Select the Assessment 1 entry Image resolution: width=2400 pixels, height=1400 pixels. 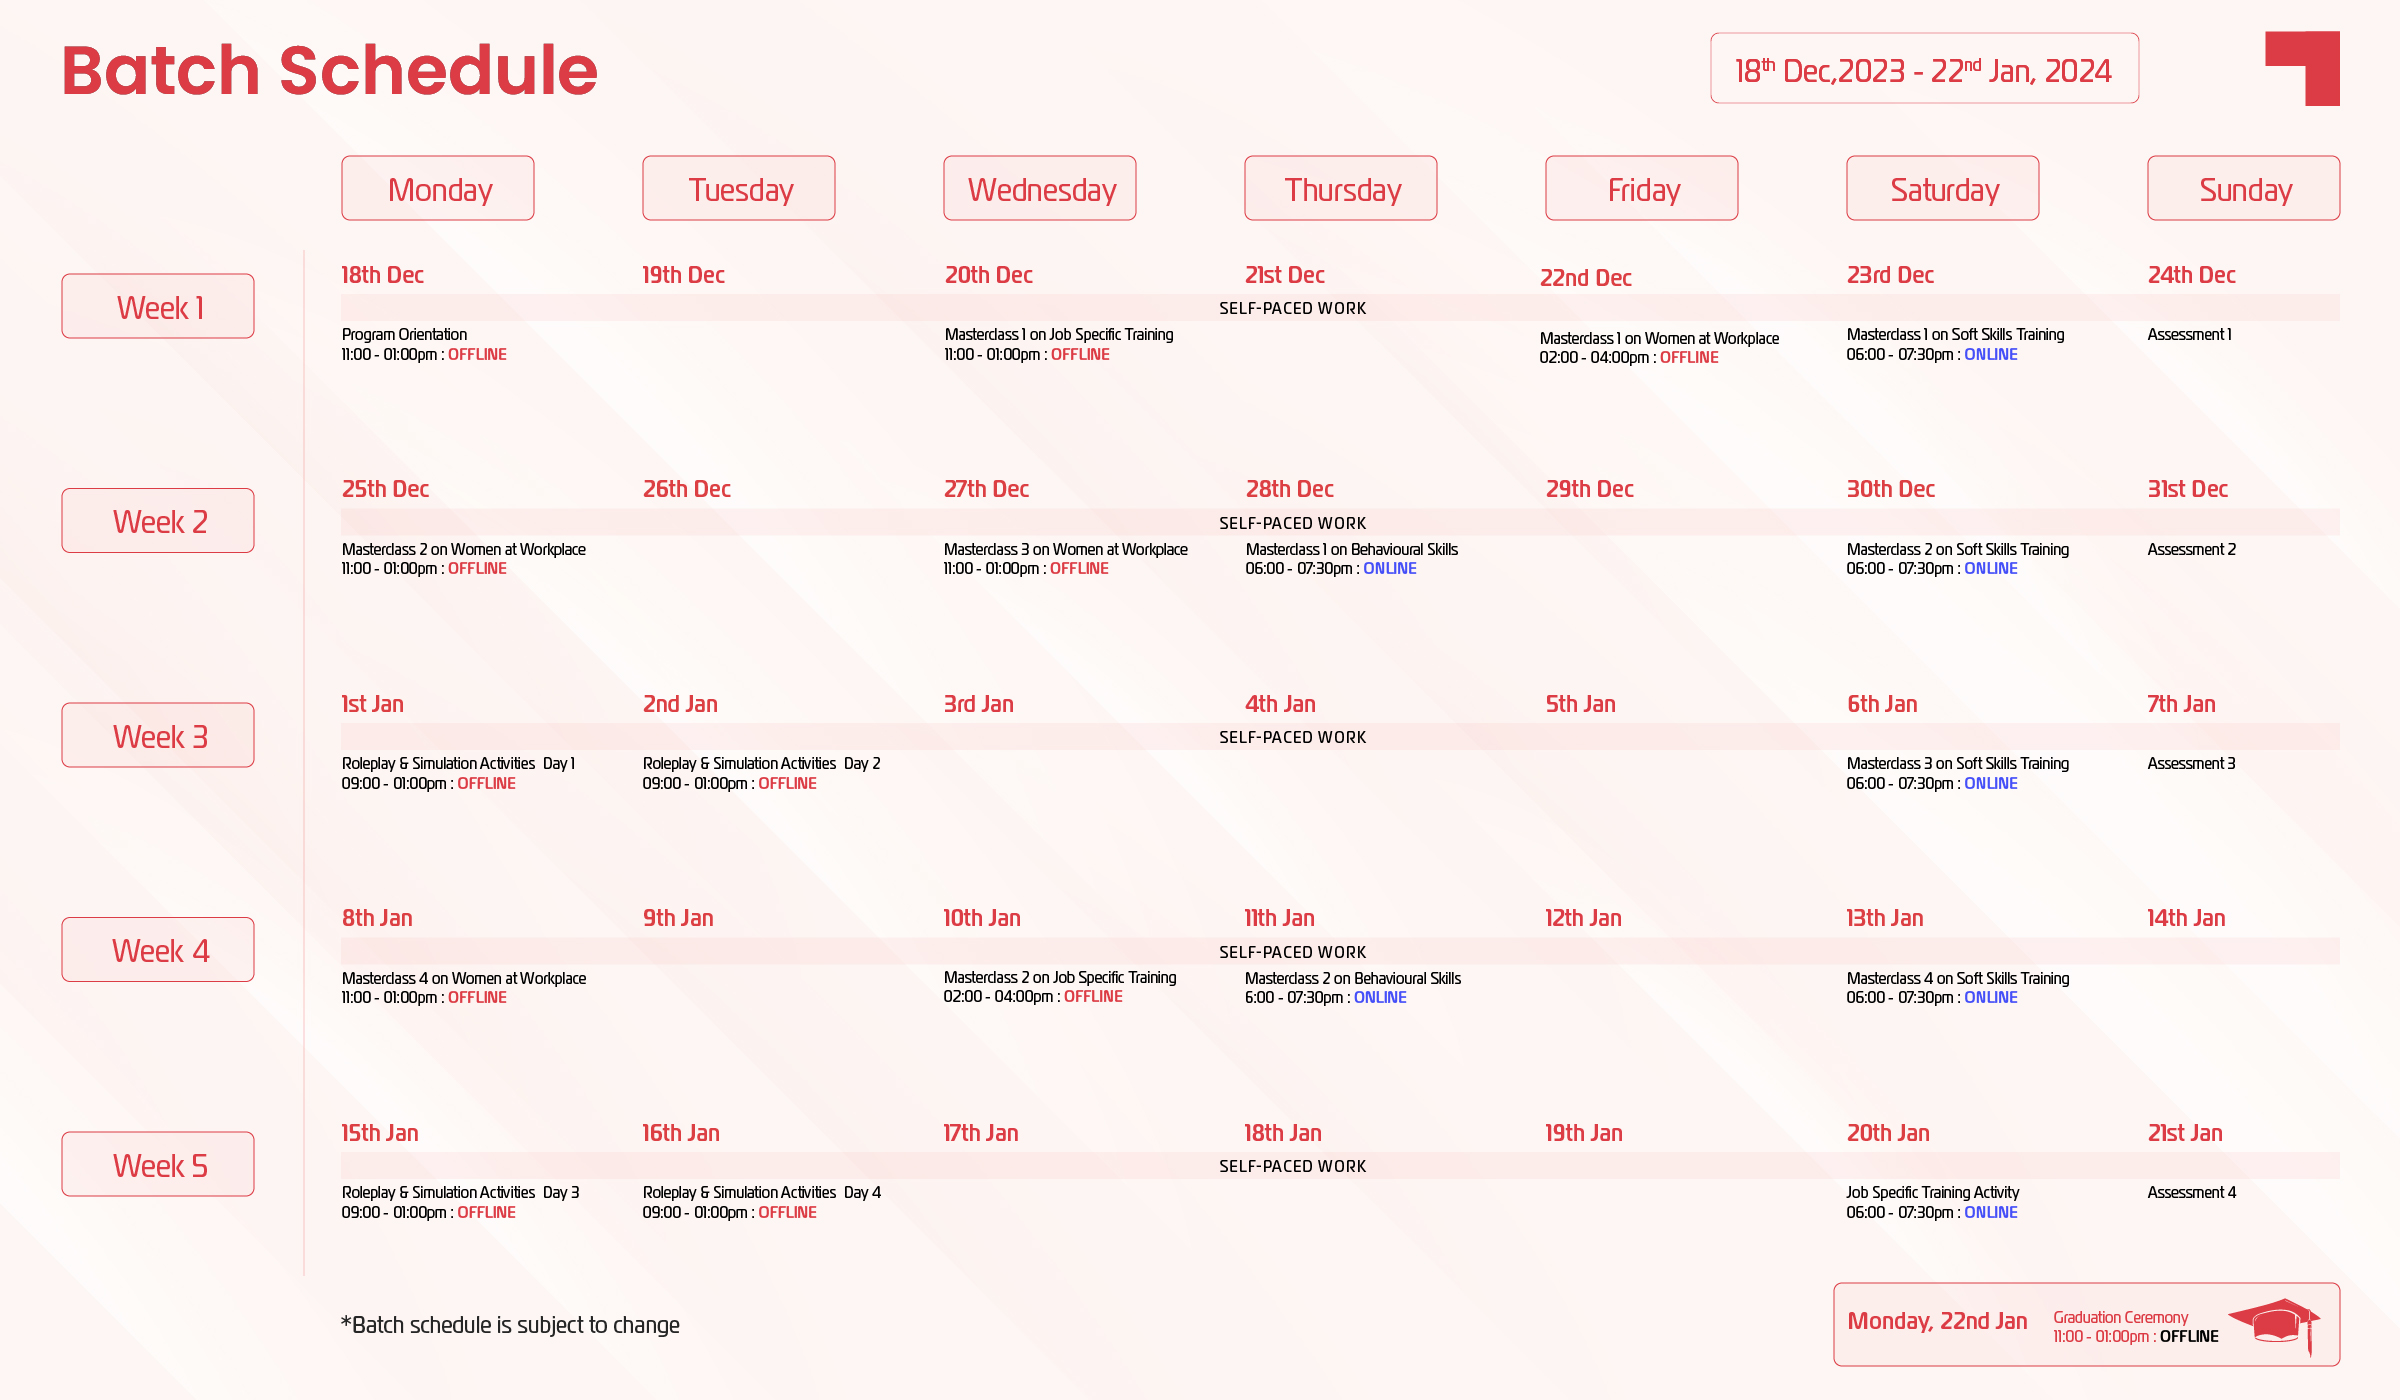(2189, 335)
